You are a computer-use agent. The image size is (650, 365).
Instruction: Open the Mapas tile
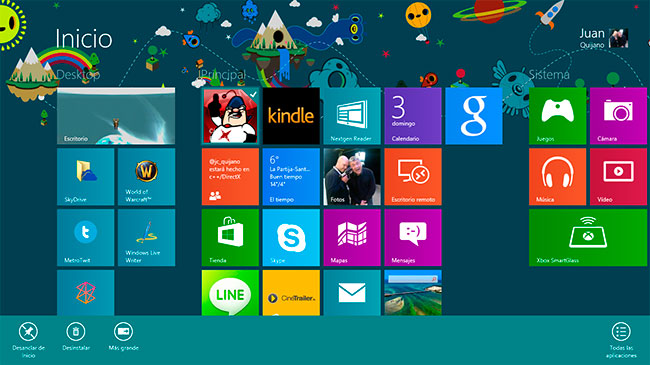click(x=352, y=237)
